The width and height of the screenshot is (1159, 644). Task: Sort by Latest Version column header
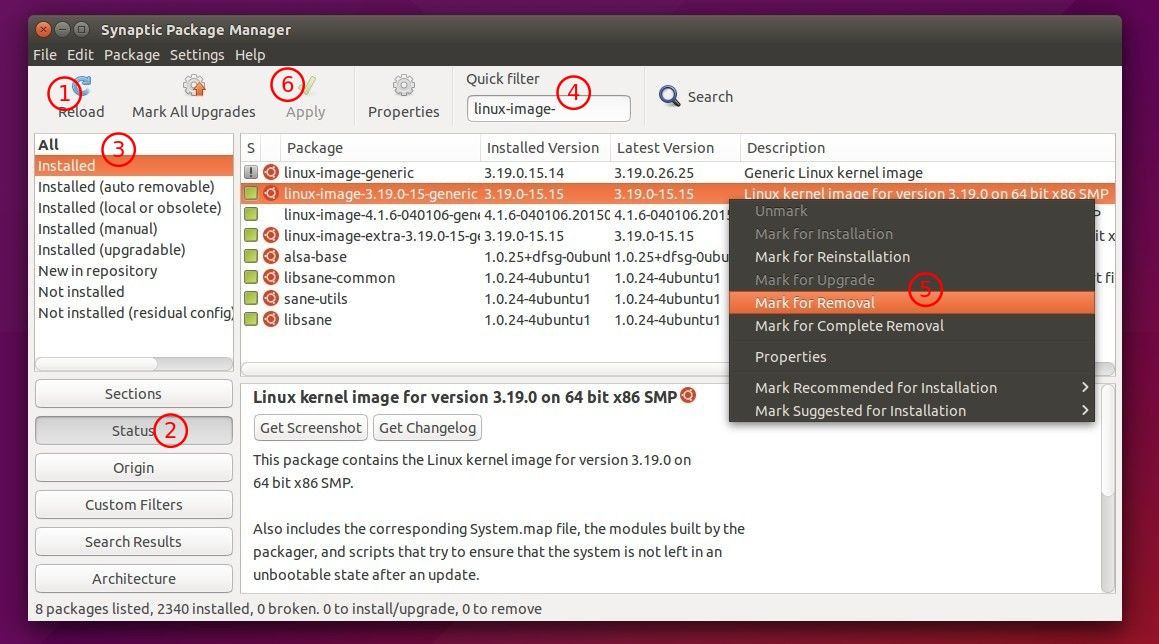click(676, 148)
